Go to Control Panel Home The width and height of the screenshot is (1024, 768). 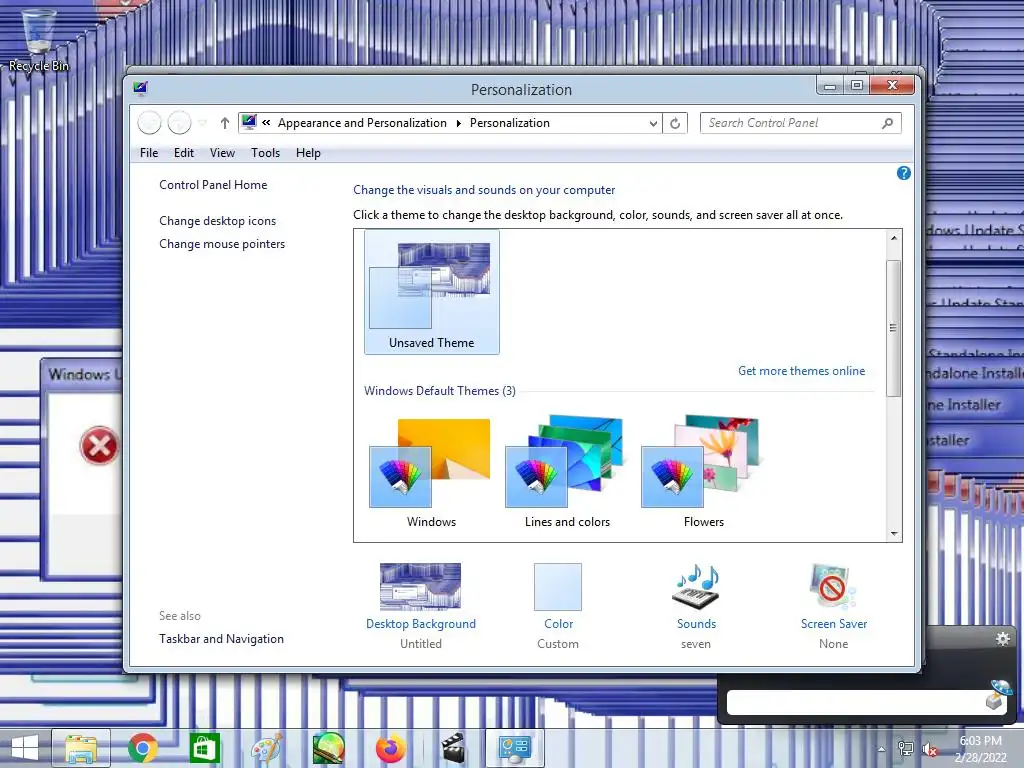213,185
